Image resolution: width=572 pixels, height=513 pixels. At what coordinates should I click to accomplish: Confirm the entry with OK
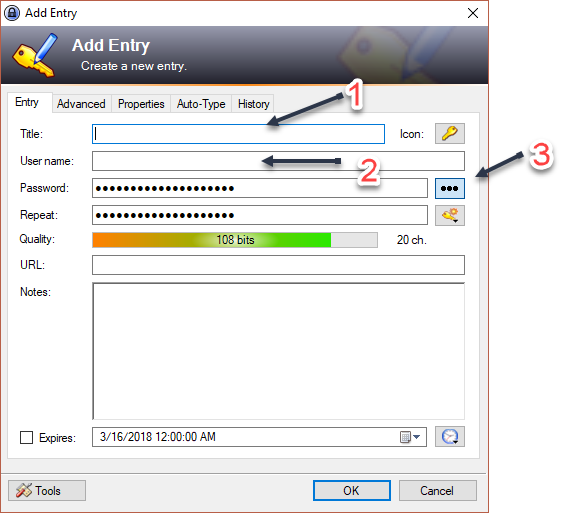pyautogui.click(x=351, y=490)
